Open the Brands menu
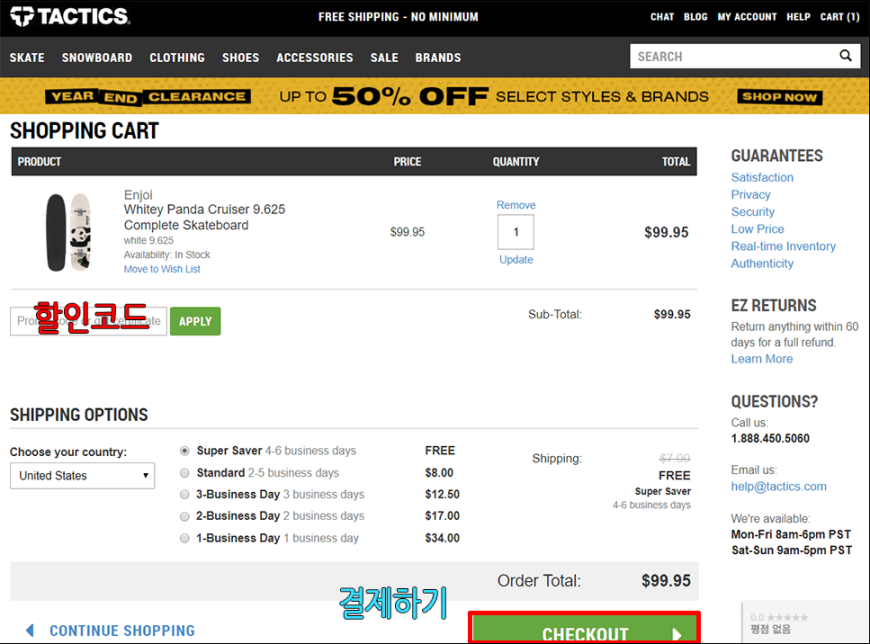This screenshot has width=870, height=644. [438, 58]
